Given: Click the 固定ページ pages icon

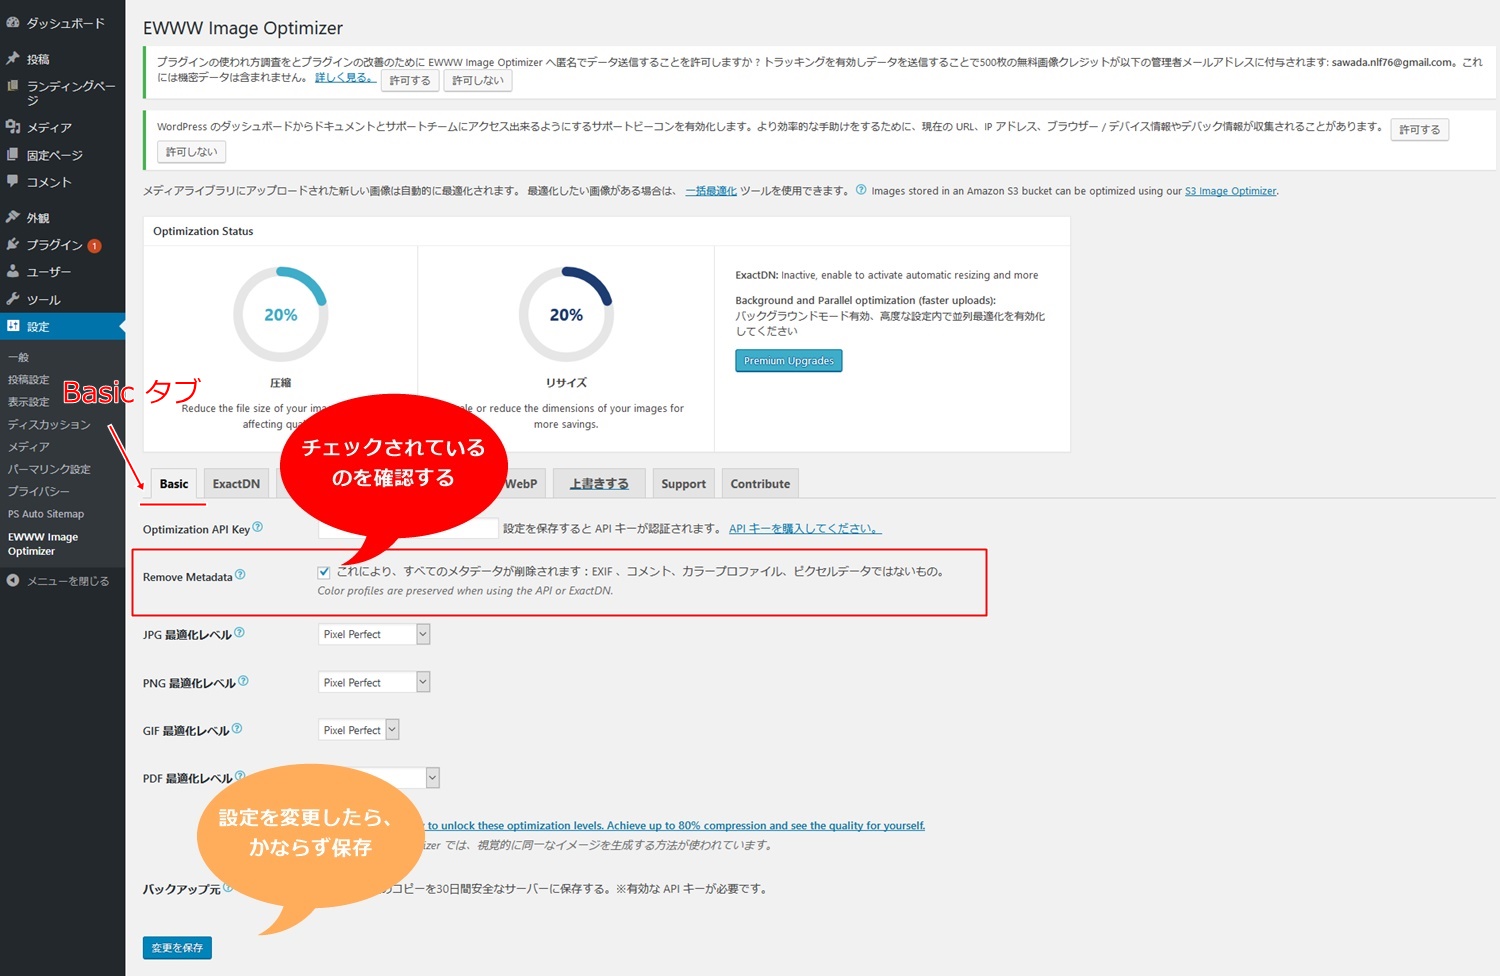Looking at the screenshot, I should (13, 155).
